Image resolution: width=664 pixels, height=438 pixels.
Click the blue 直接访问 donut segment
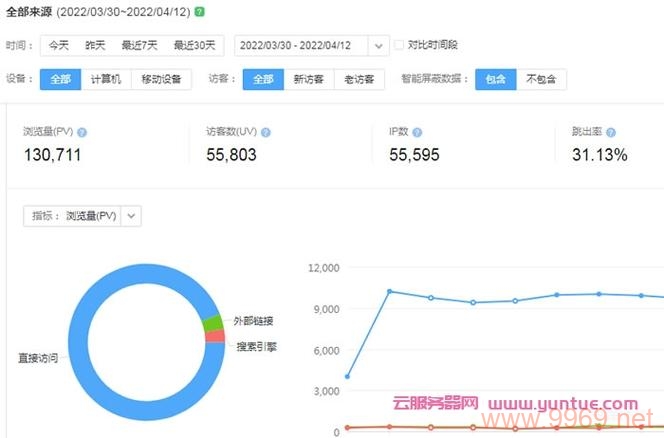coord(78,343)
